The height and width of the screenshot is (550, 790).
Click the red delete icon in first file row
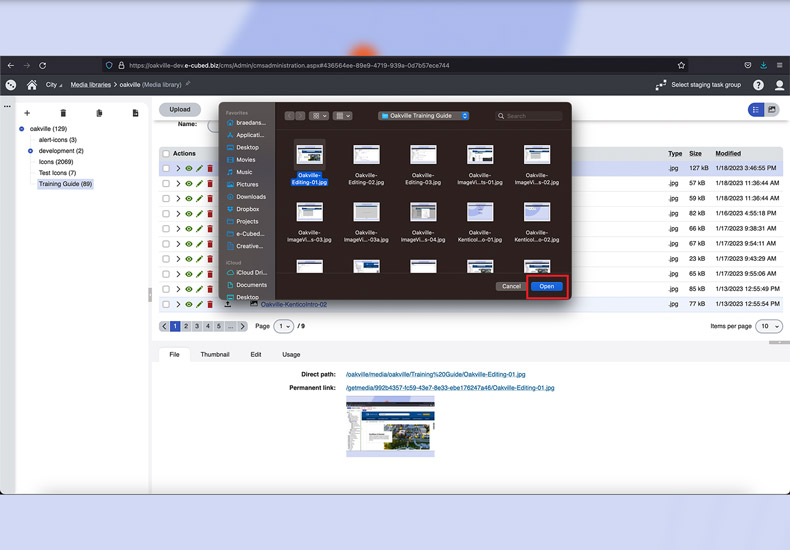coord(210,169)
